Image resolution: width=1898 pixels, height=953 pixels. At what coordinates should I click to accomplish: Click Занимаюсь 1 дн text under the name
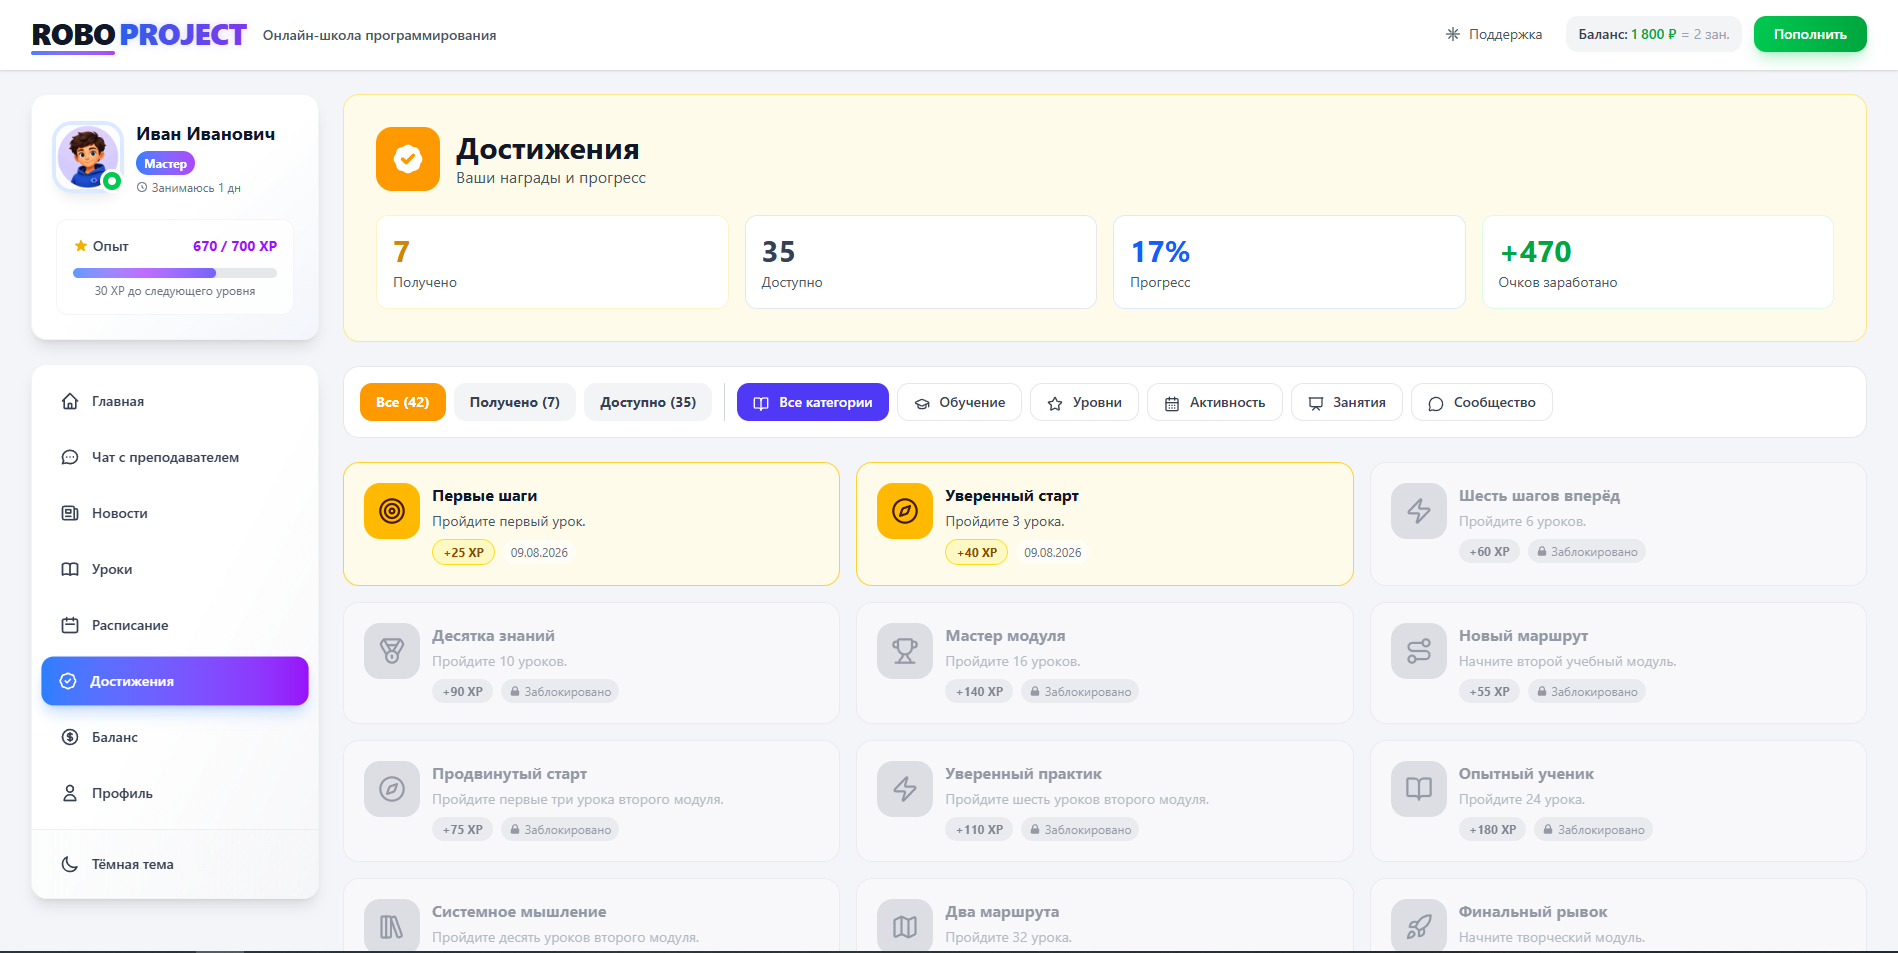point(189,188)
